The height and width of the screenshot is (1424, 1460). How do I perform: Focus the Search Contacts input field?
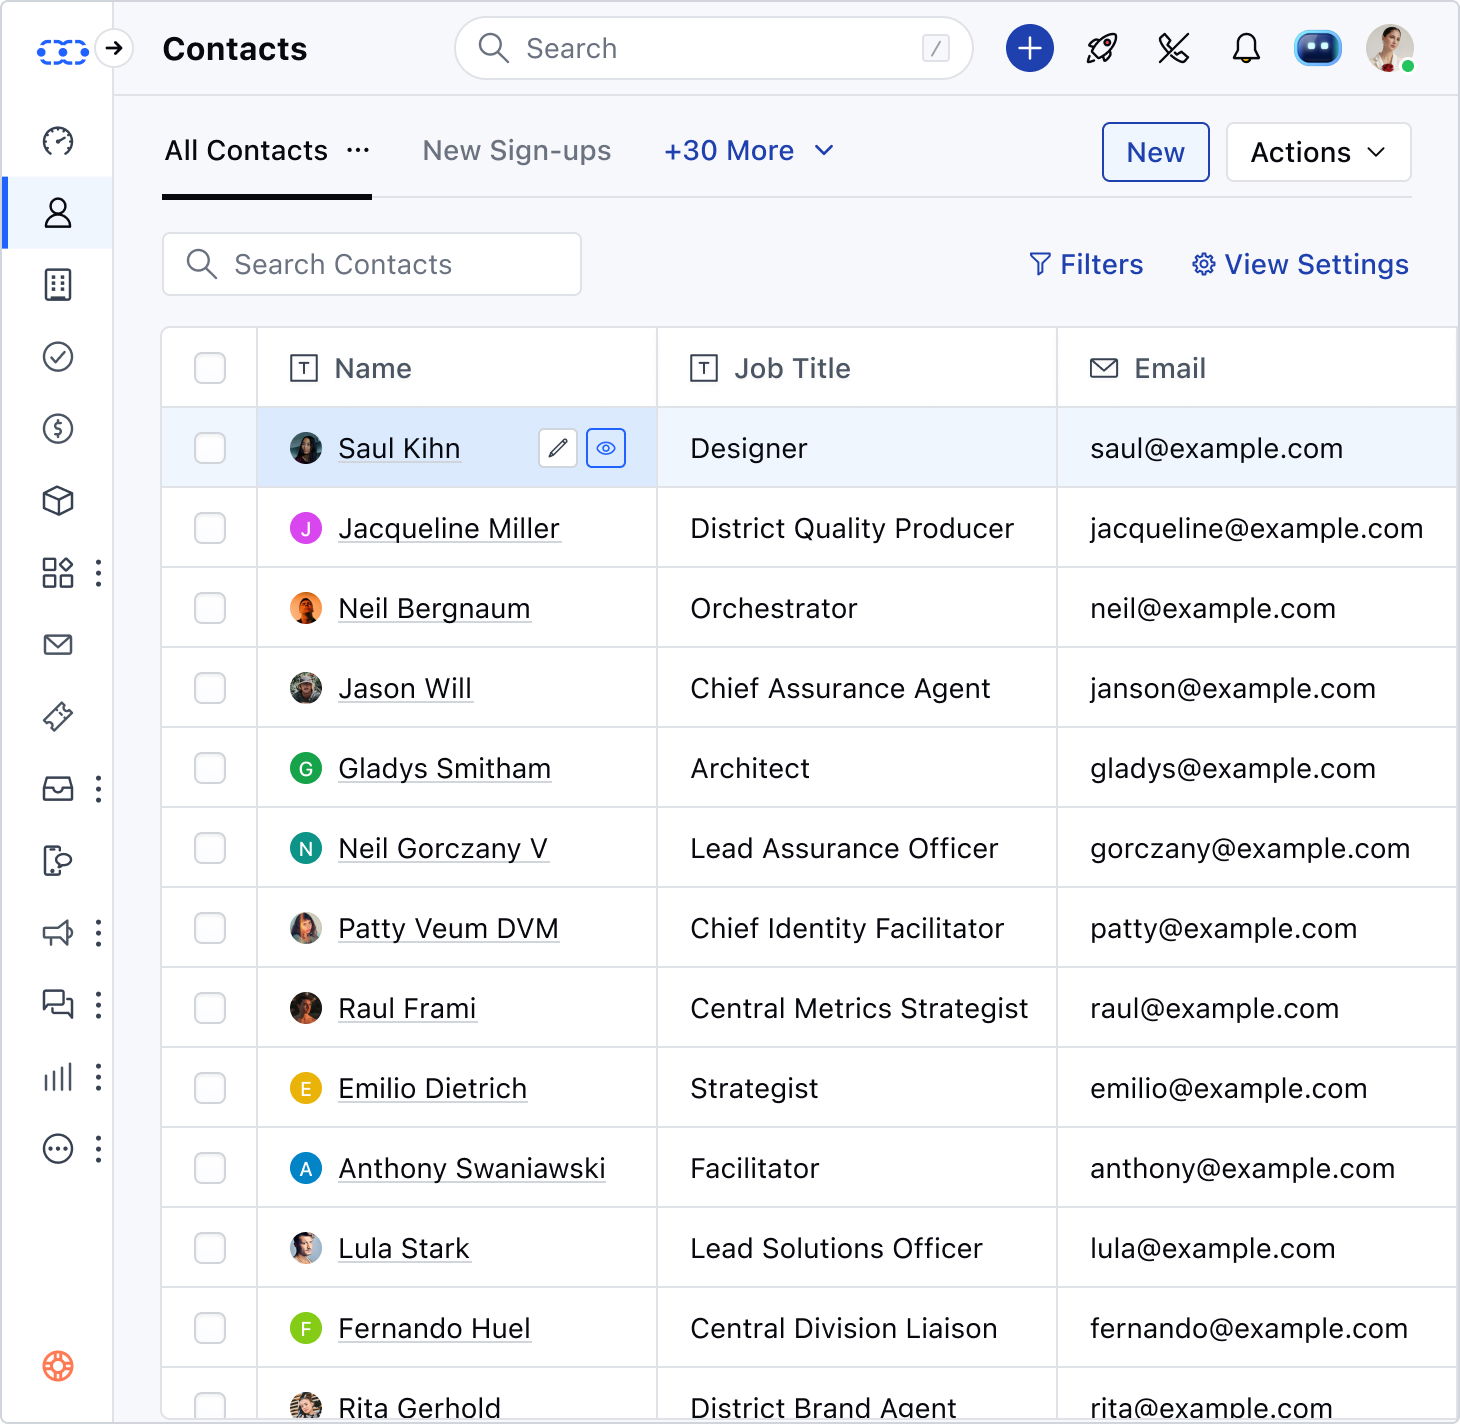pos(372,264)
